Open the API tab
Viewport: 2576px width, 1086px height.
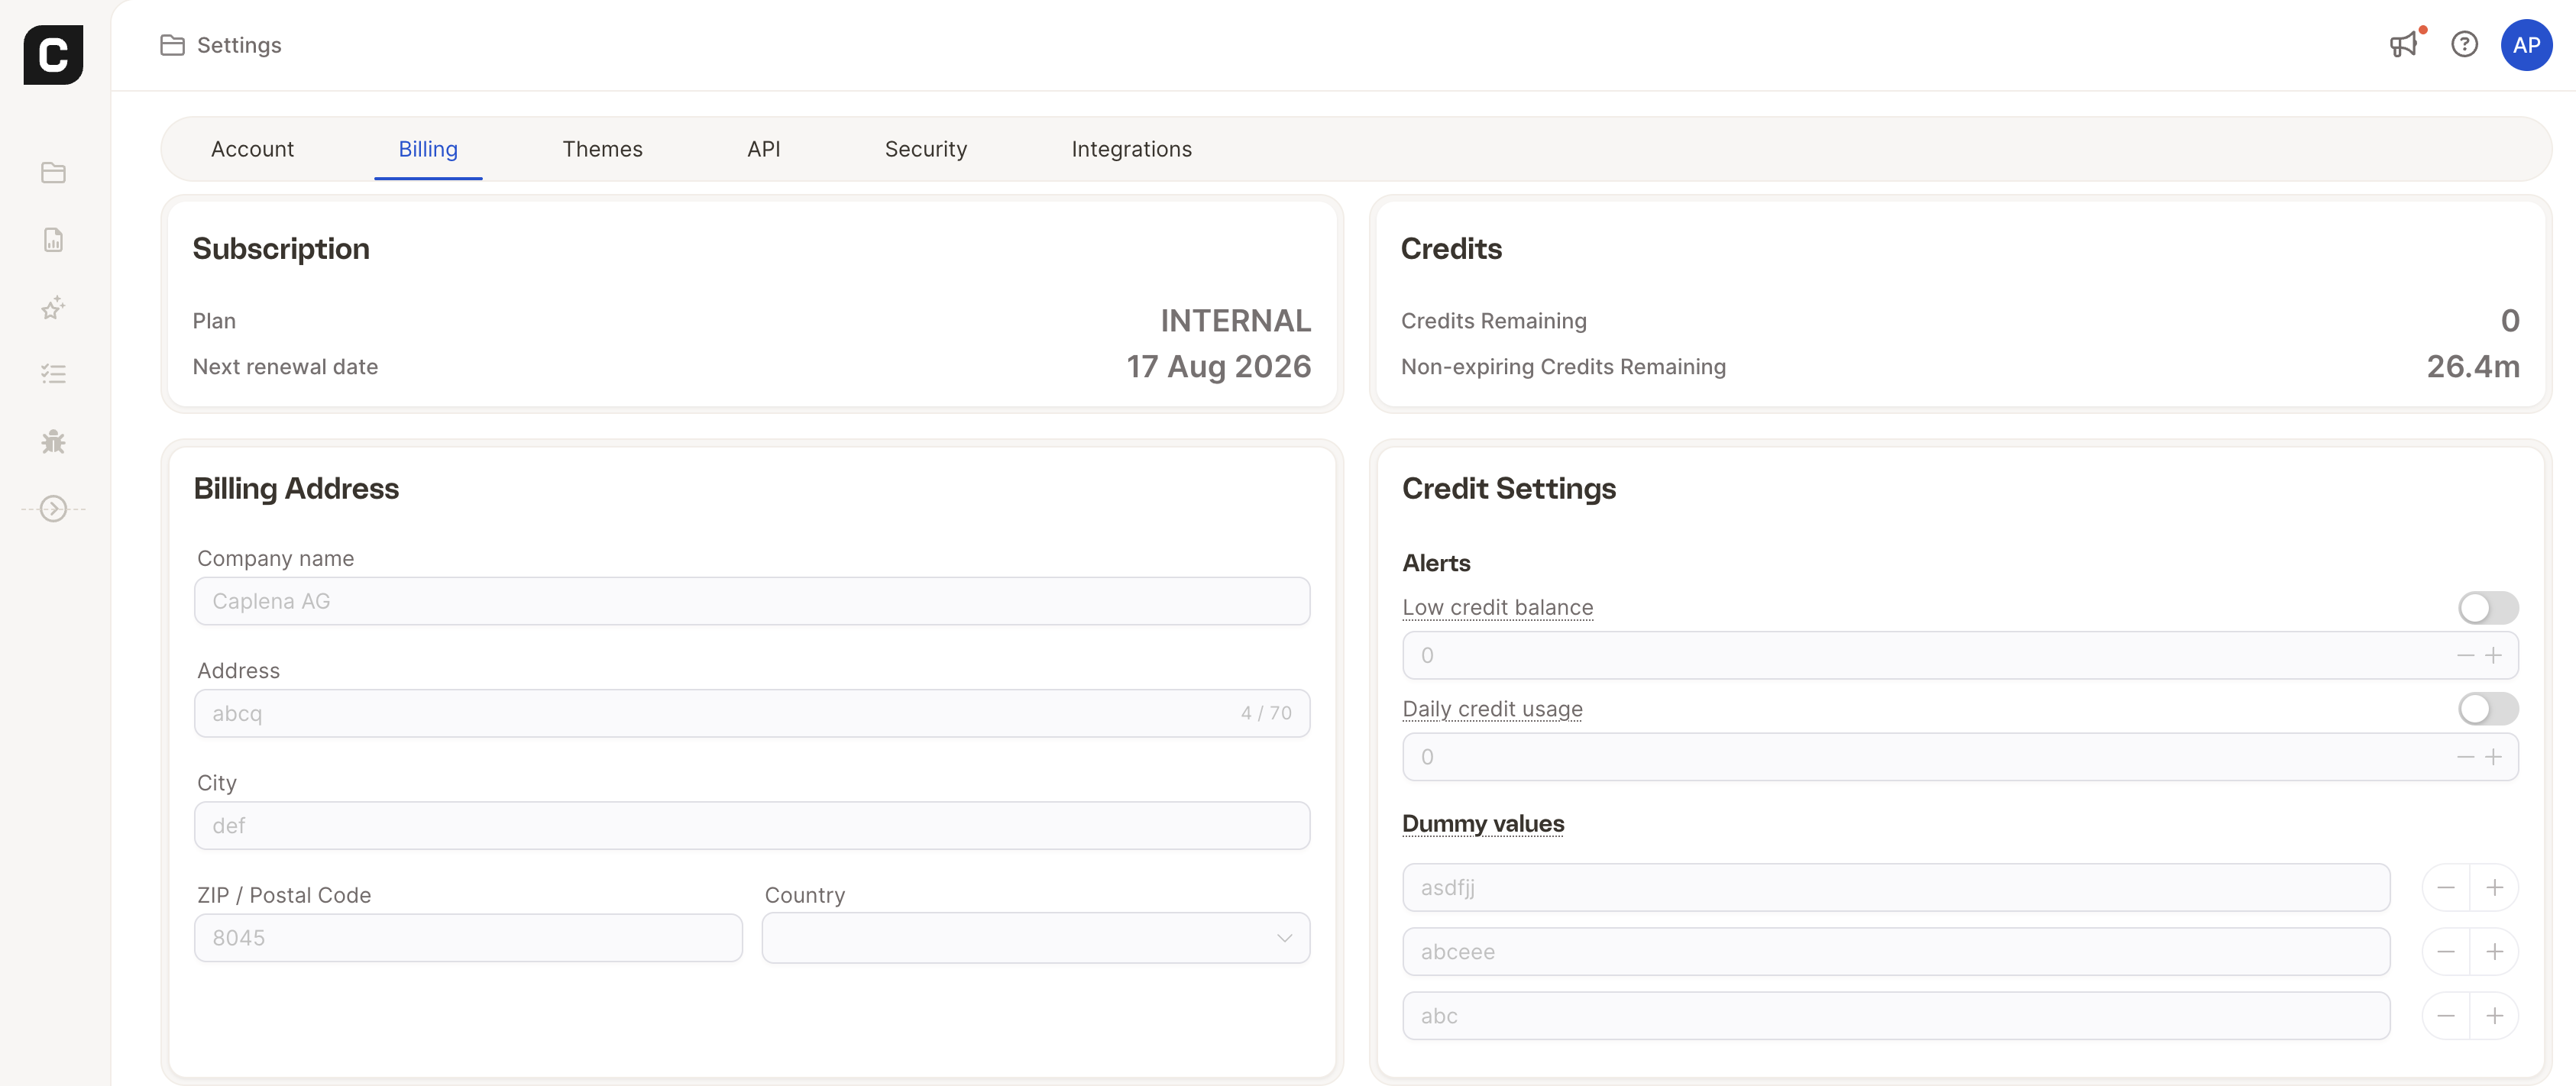pos(764,149)
